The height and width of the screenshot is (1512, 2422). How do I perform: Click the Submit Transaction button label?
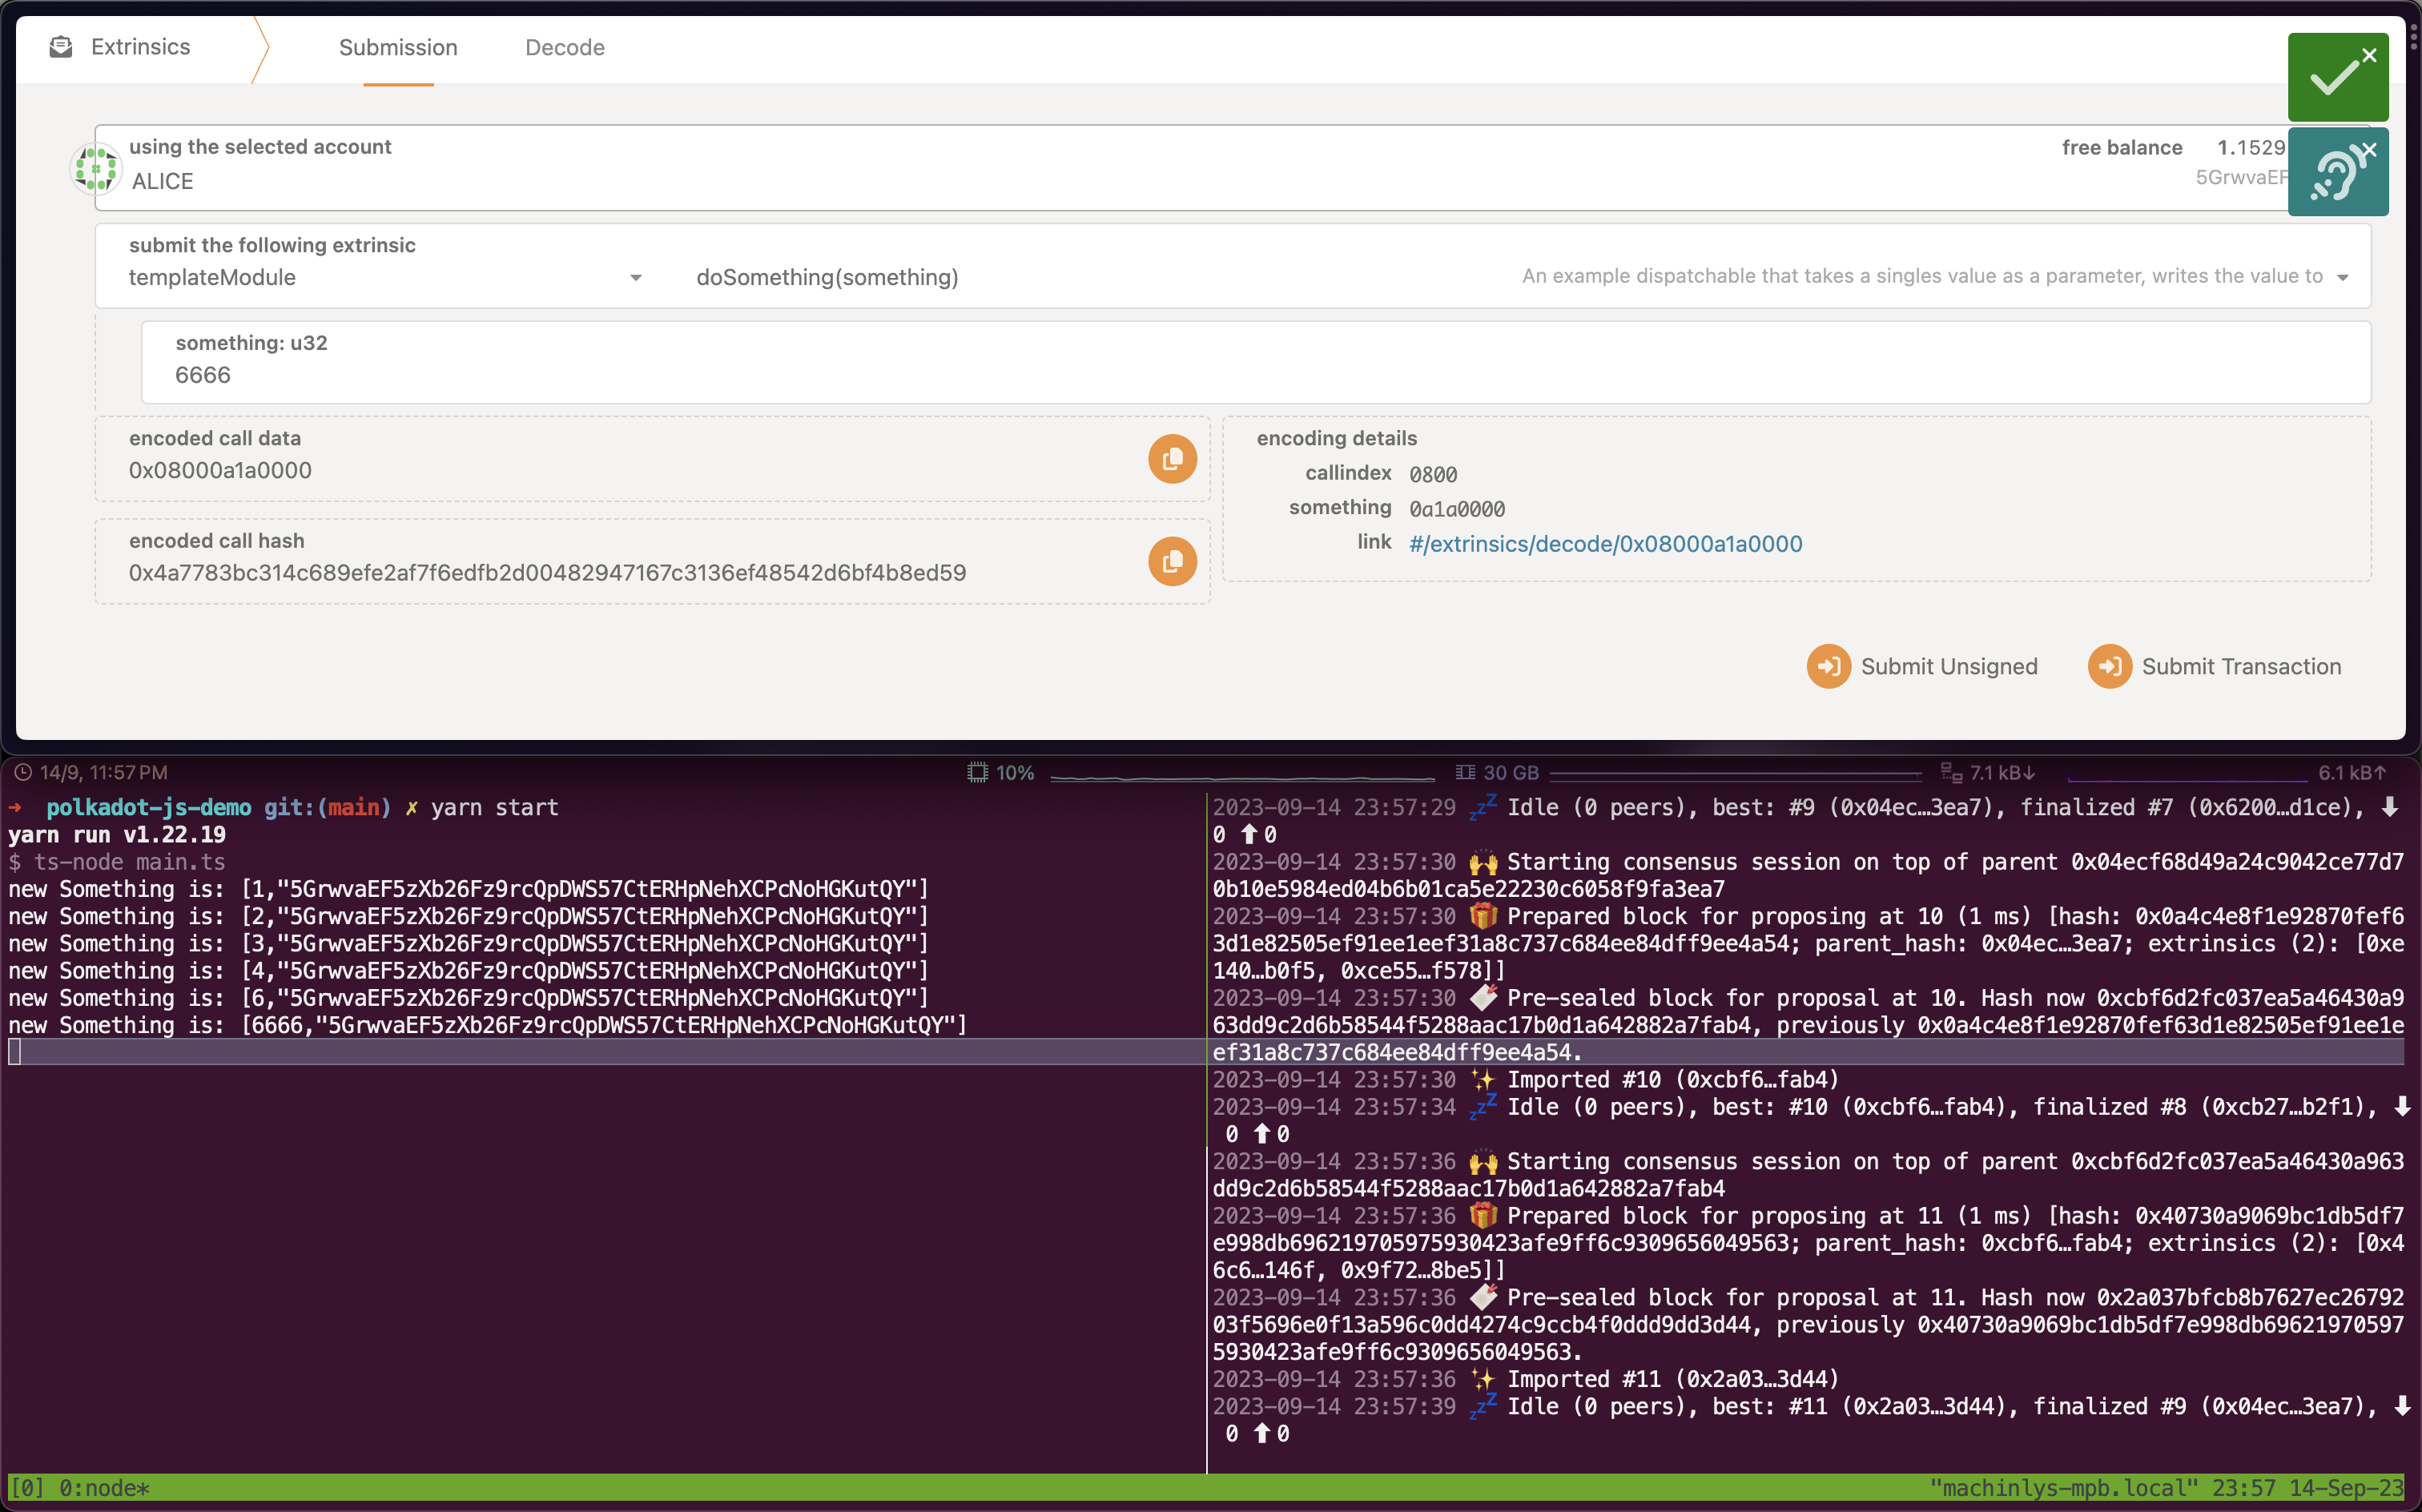(2241, 666)
